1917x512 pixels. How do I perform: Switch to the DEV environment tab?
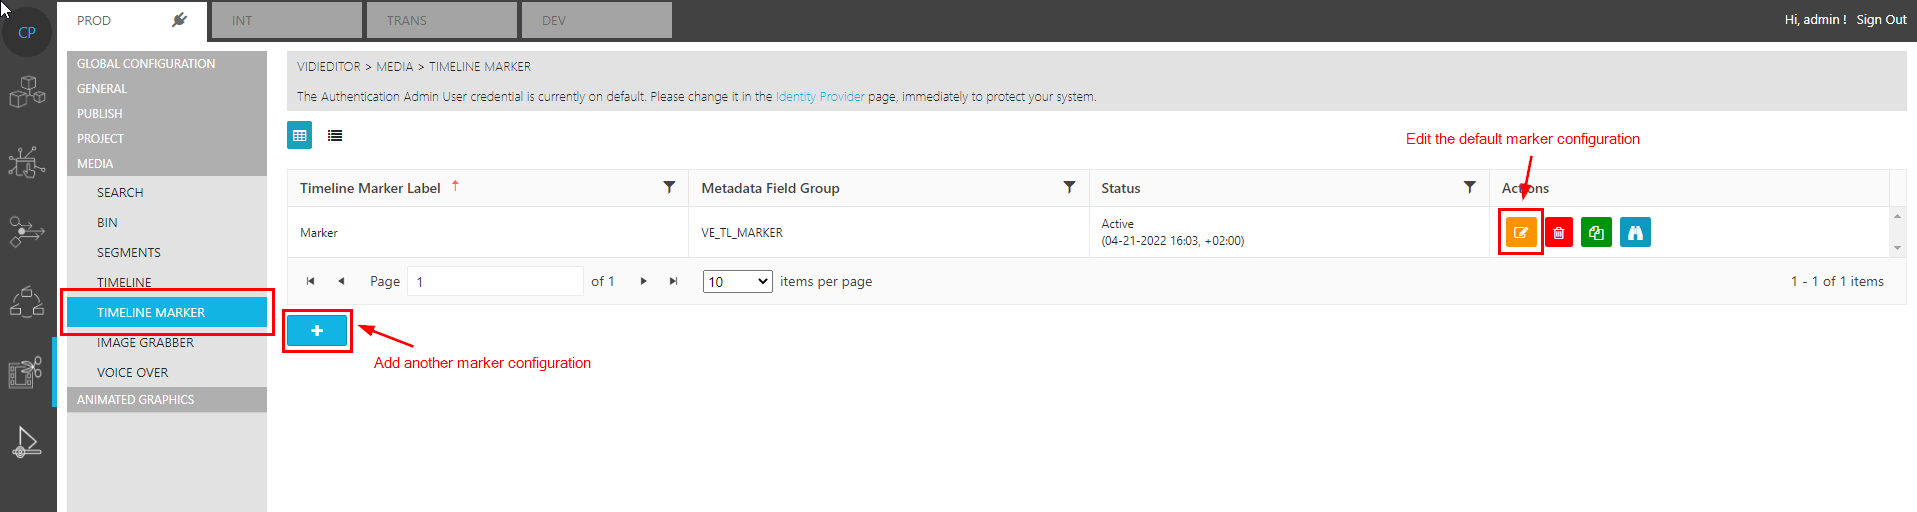coord(597,20)
